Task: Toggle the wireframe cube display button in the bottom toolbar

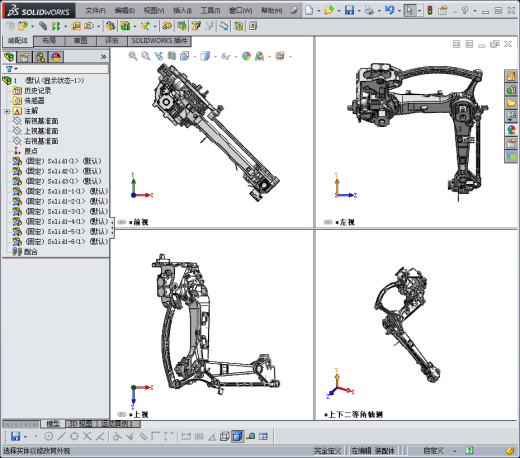Action: [225, 436]
